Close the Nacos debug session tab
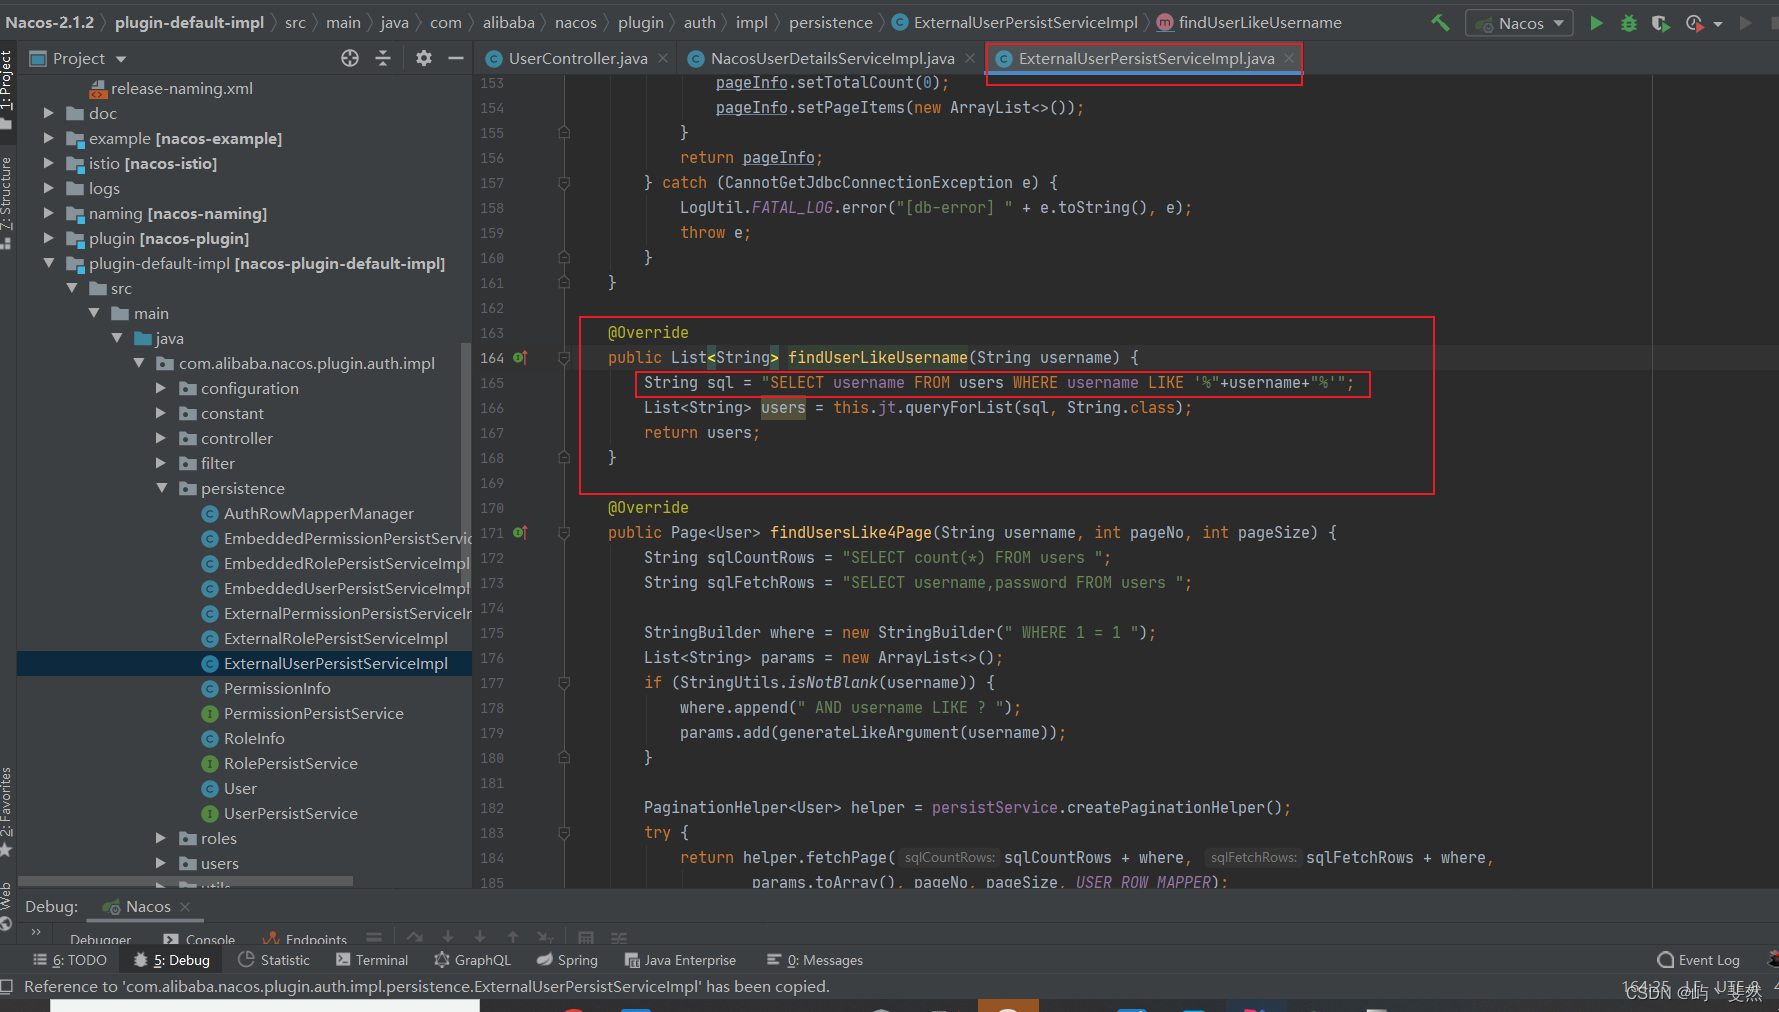Viewport: 1779px width, 1012px height. [185, 906]
